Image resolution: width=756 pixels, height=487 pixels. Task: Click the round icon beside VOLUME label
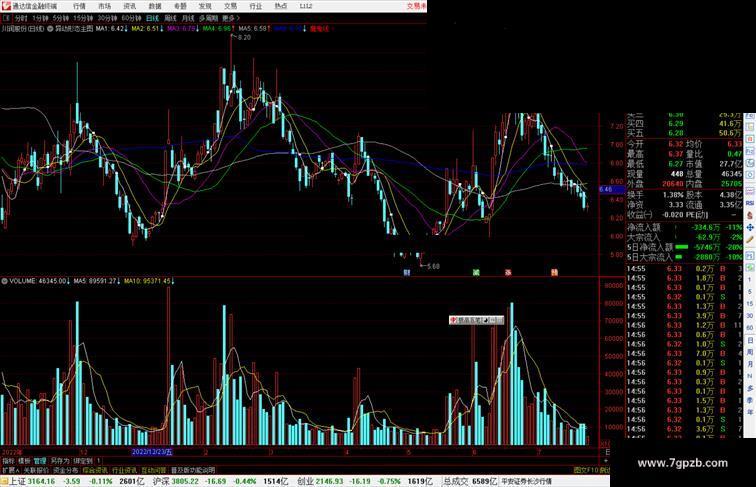pyautogui.click(x=4, y=281)
